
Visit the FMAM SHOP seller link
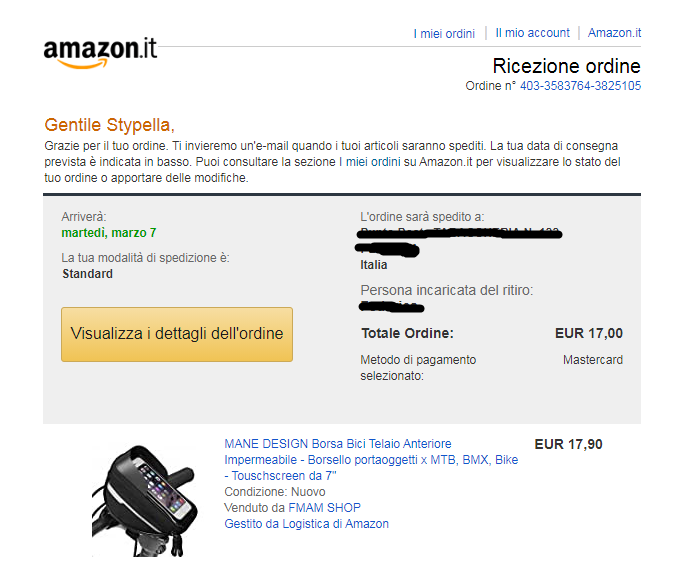tap(325, 507)
